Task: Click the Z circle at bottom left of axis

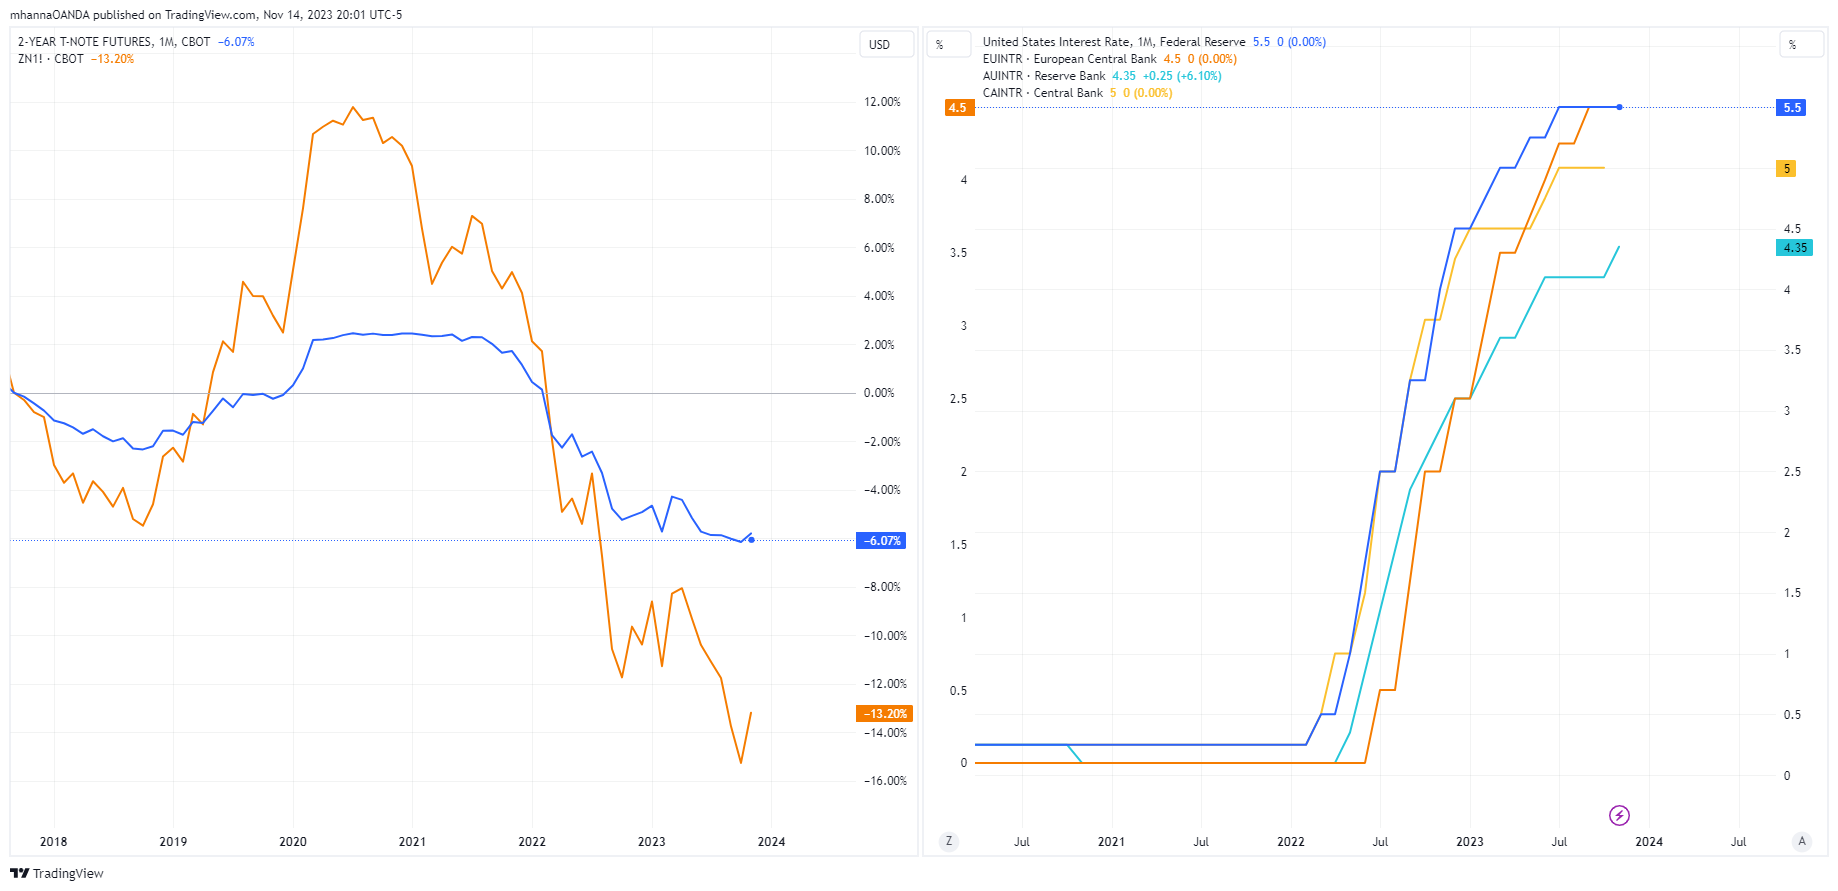Action: [x=948, y=841]
